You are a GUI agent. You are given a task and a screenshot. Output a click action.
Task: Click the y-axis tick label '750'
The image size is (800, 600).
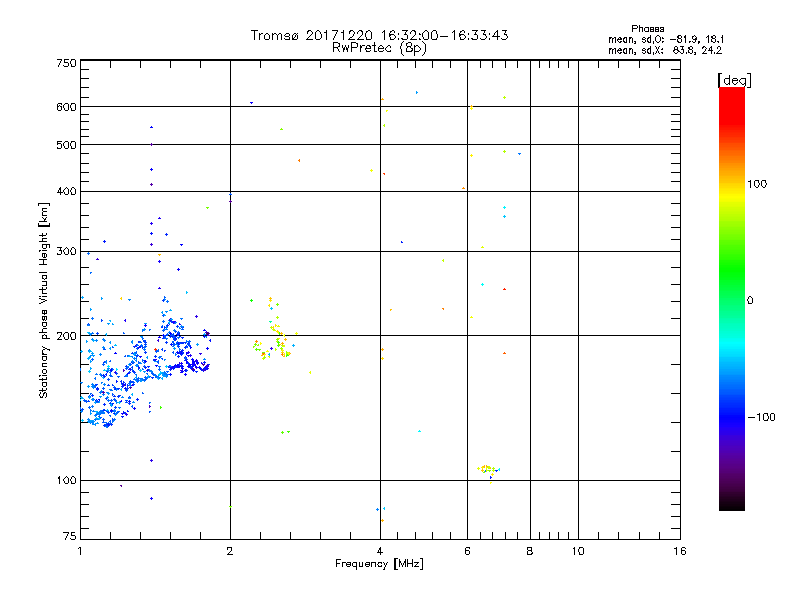[66, 63]
